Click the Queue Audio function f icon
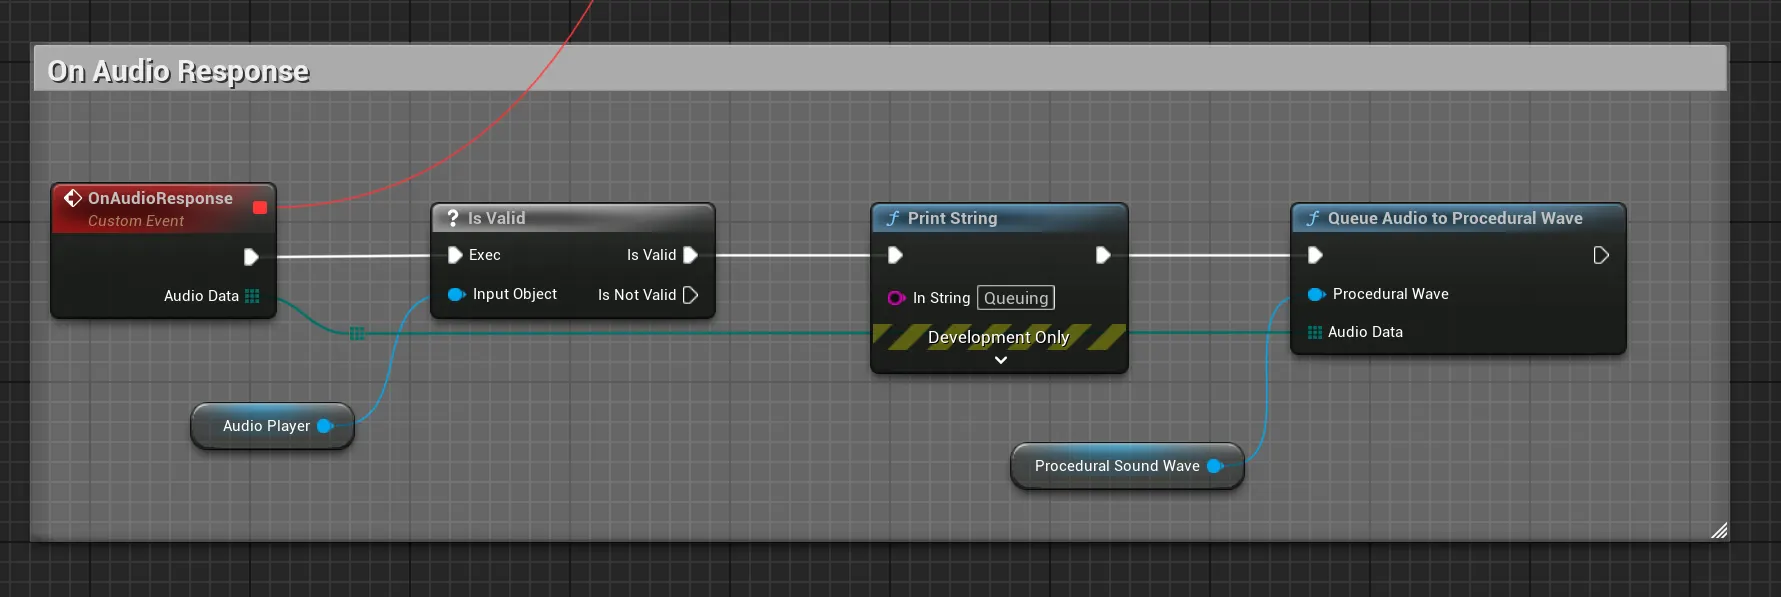 click(1313, 218)
